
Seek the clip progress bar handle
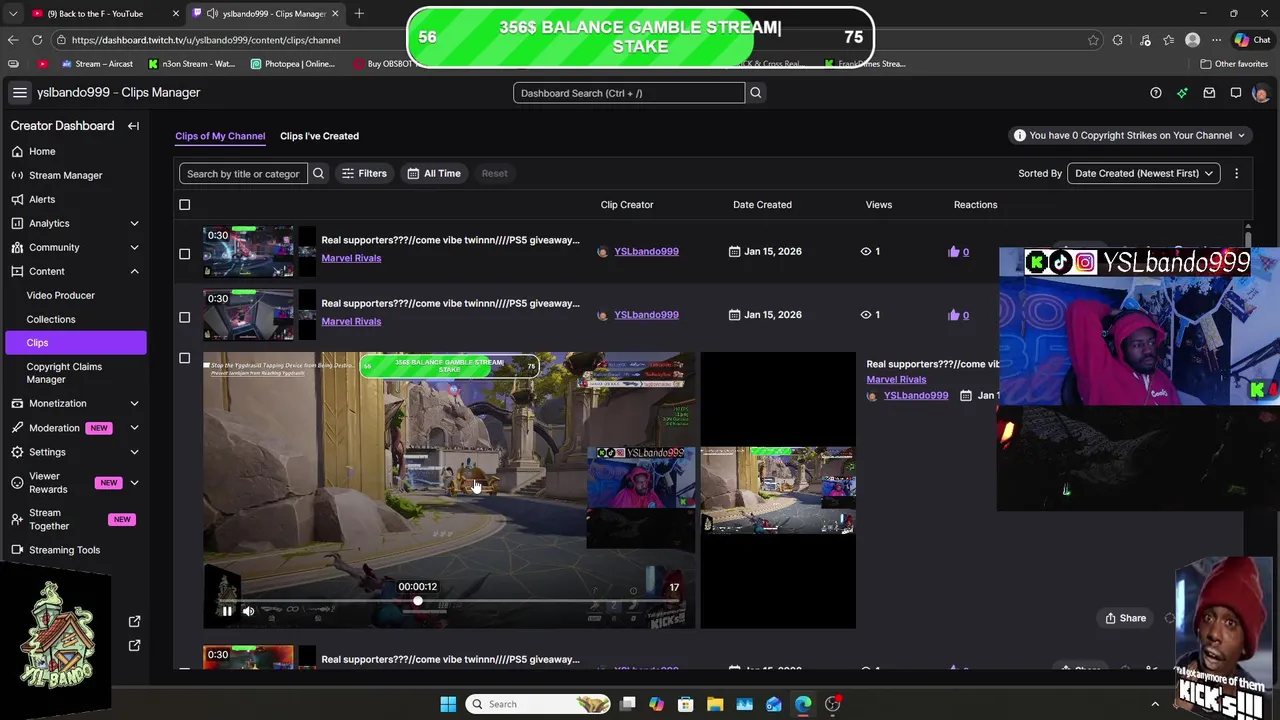click(417, 601)
